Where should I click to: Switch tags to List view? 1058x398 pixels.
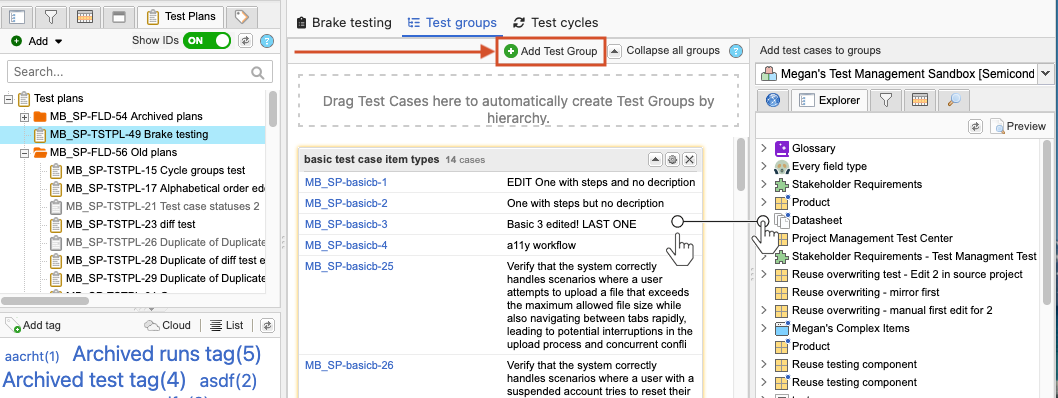pos(227,325)
